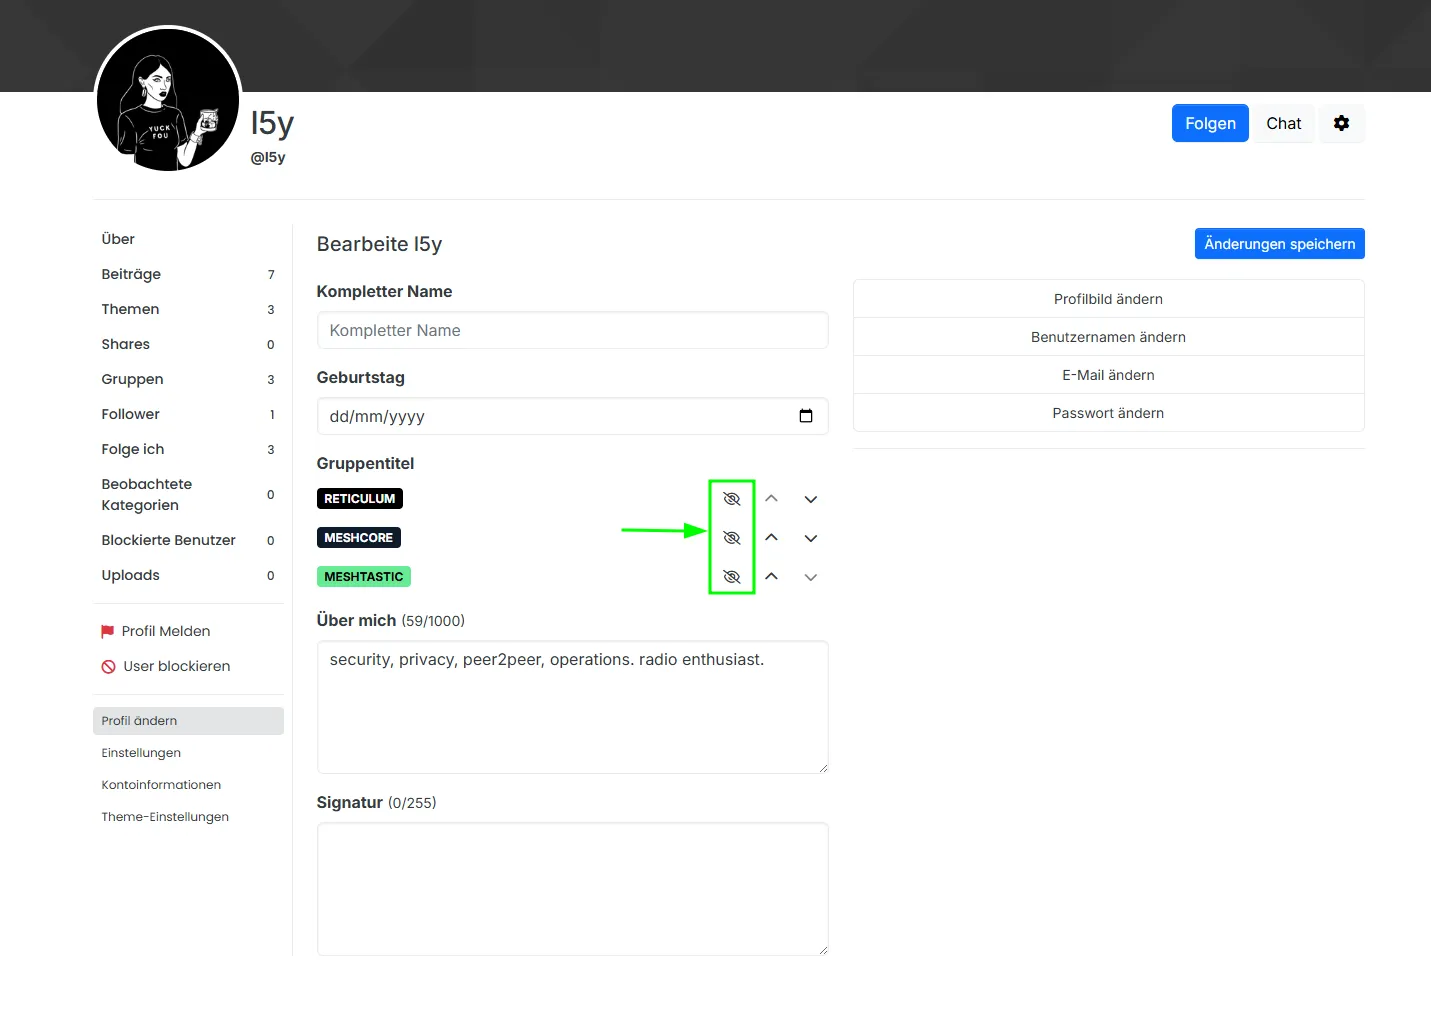Move MESHCORE title down with chevron

pyautogui.click(x=810, y=538)
